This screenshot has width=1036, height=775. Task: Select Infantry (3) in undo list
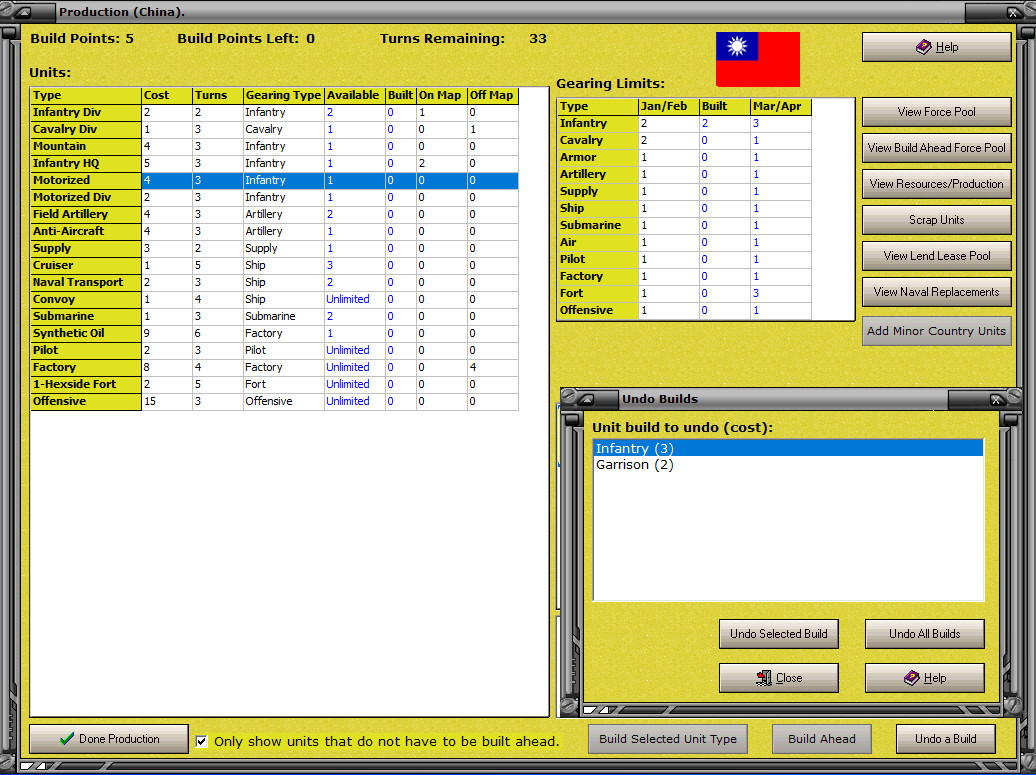point(788,449)
